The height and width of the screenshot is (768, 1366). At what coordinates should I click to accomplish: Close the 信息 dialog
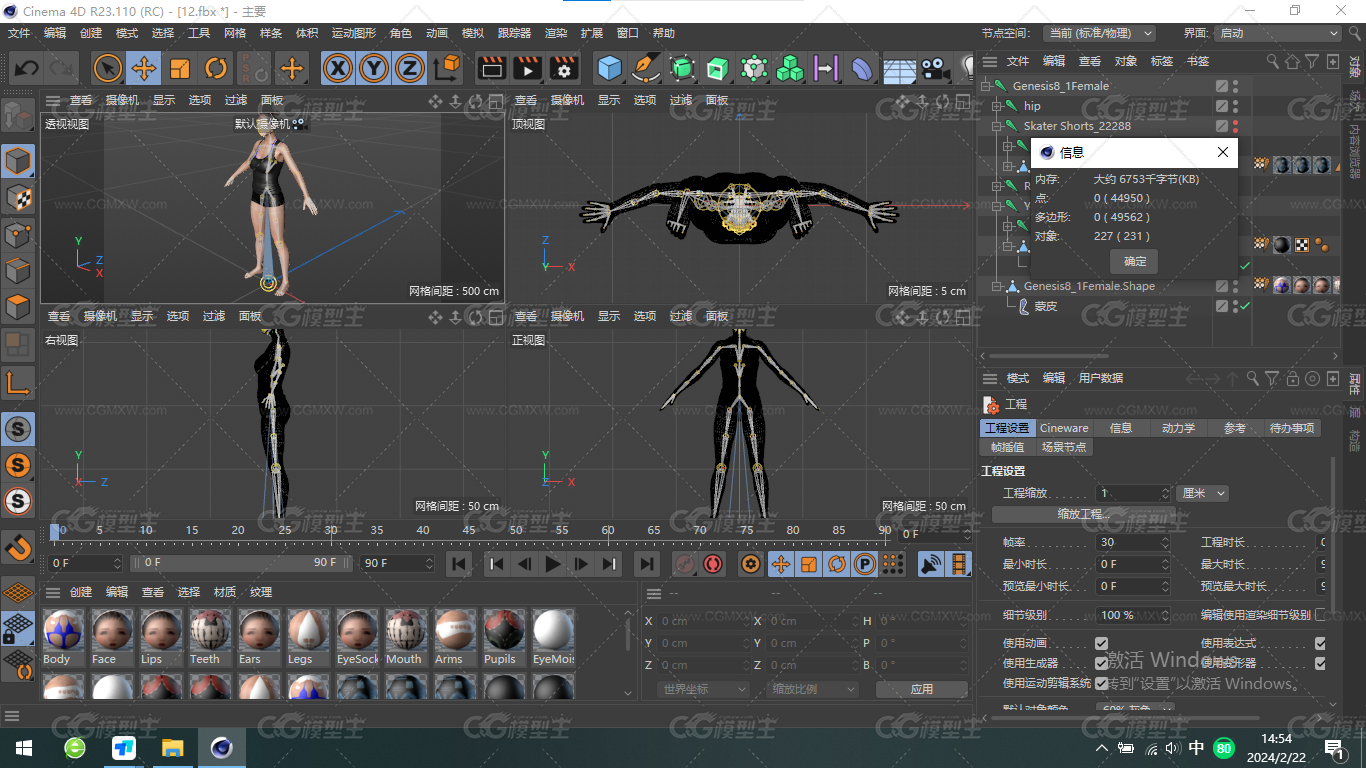[1222, 152]
